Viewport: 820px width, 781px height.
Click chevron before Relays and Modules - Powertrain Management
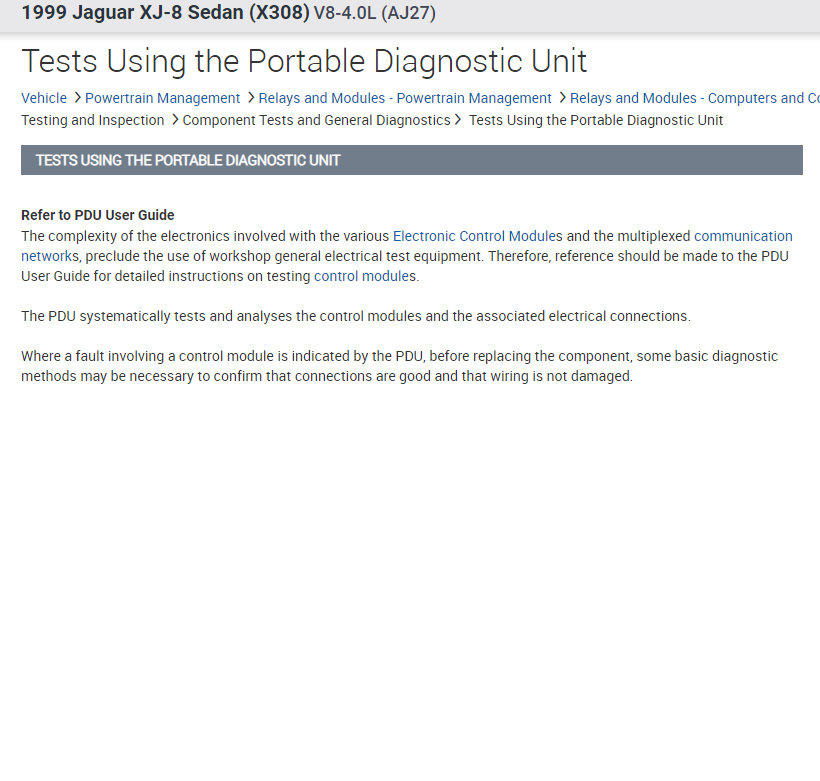click(250, 98)
